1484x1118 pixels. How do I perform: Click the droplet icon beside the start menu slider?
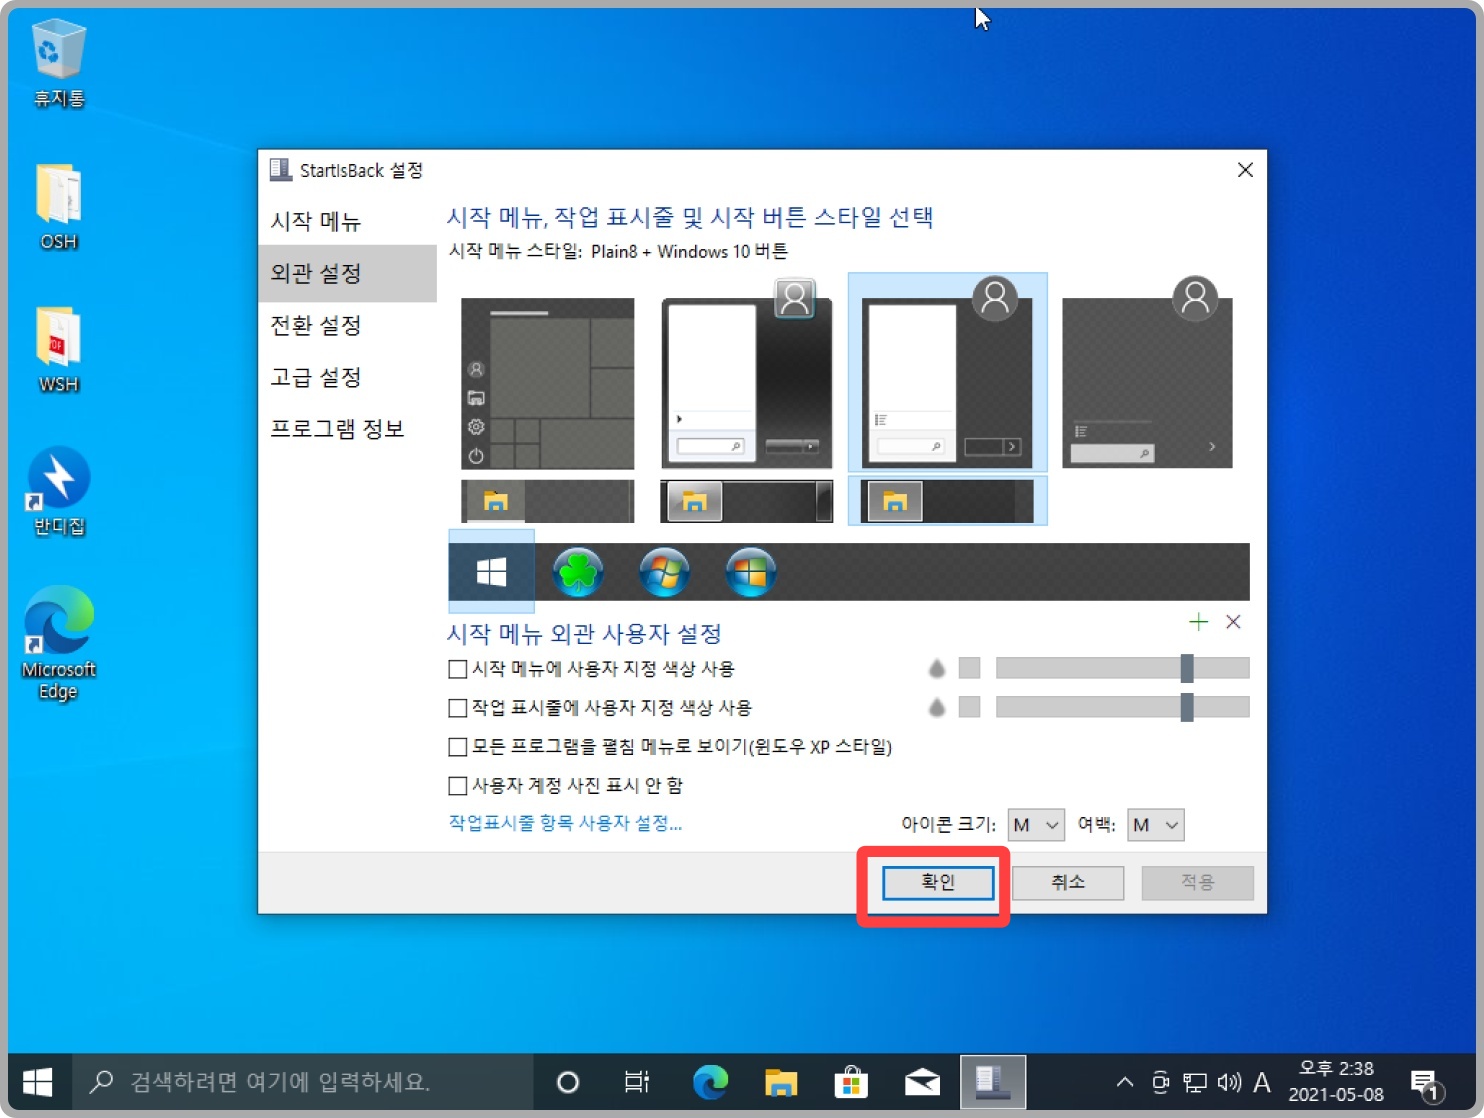pyautogui.click(x=937, y=668)
